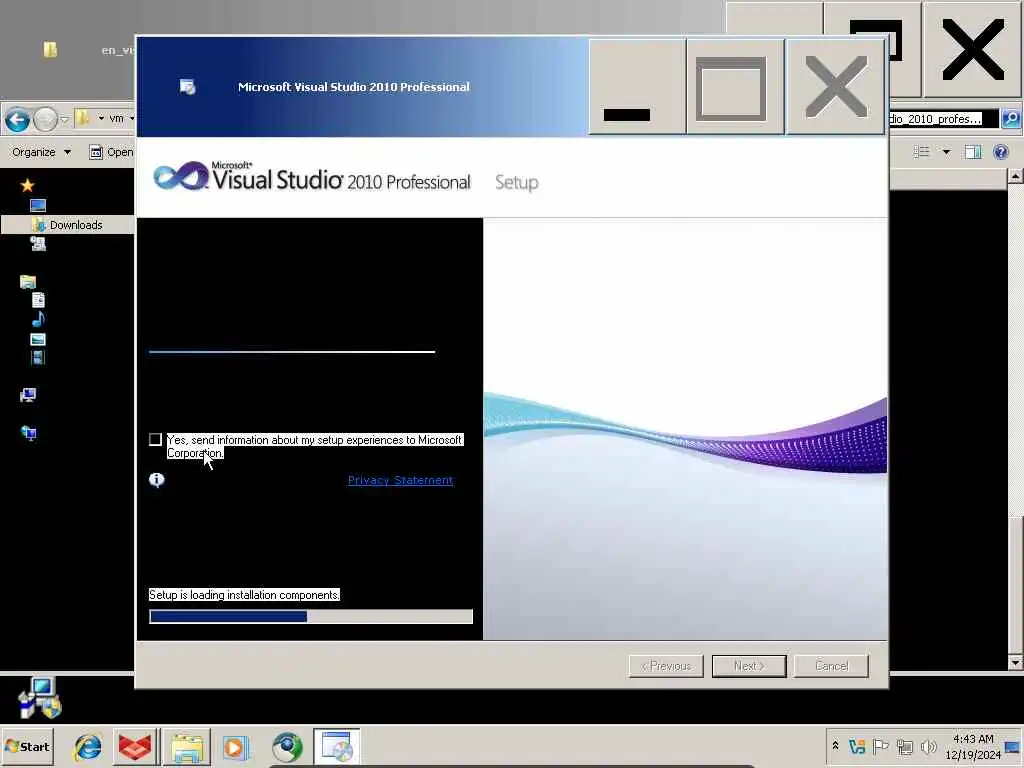This screenshot has height=768, width=1024.
Task: Click the folder icon in Explorer titlebar
Action: coord(50,50)
